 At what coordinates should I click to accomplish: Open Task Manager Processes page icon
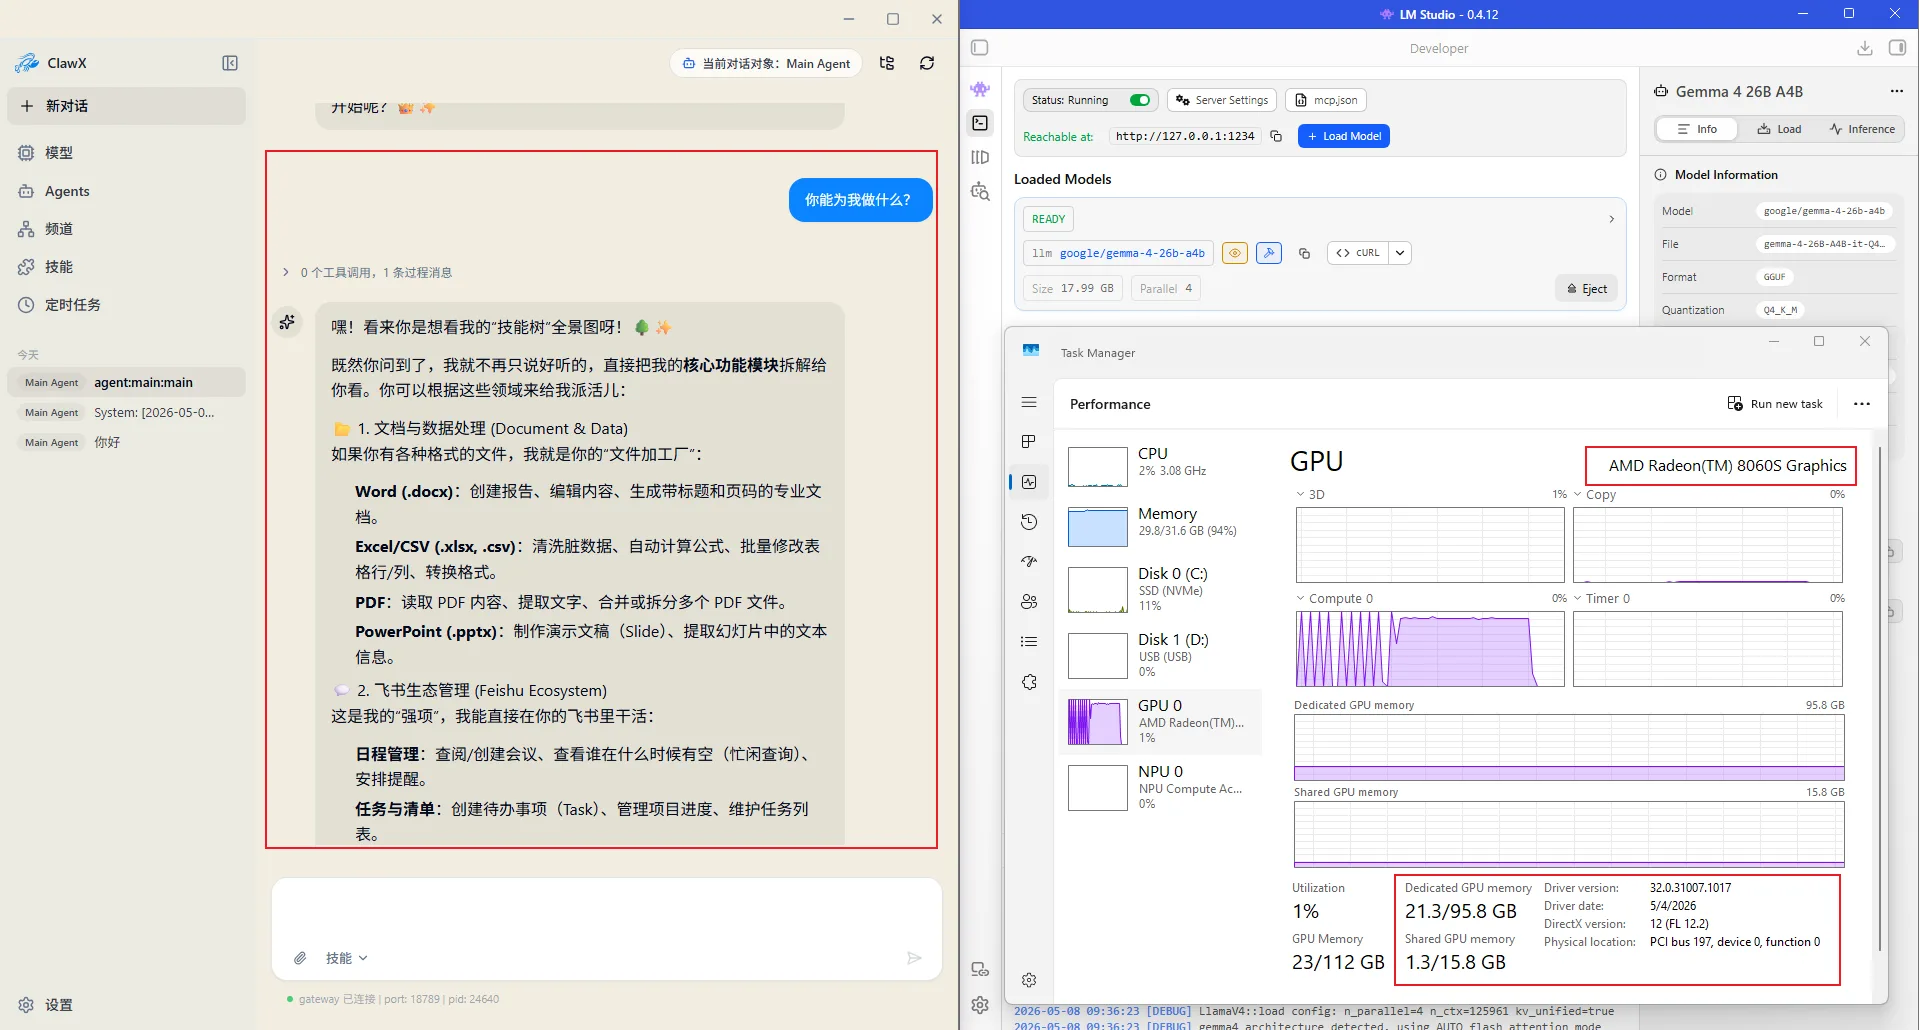point(1029,442)
